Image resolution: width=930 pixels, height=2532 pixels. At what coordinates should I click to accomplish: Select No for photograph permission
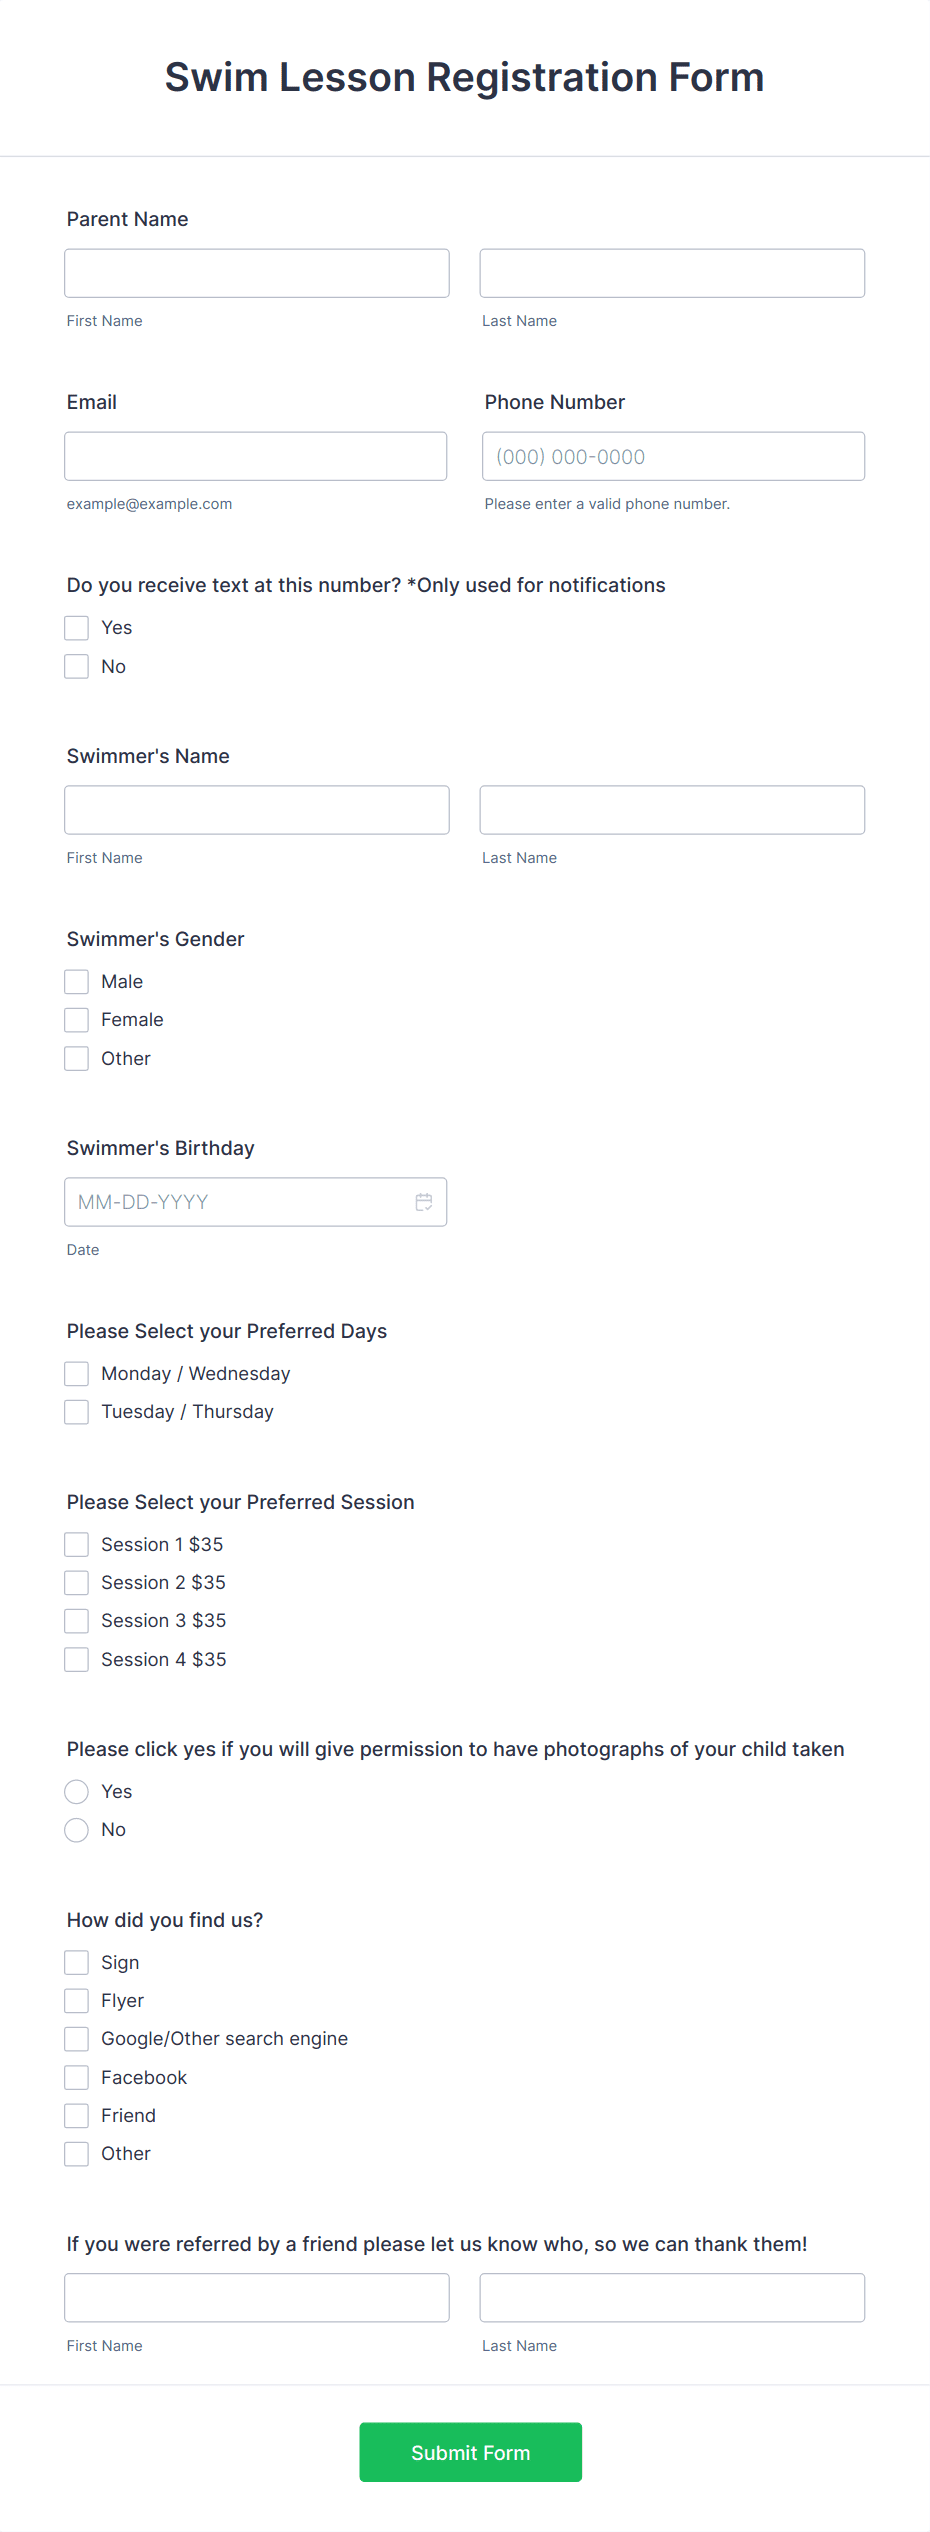coord(76,1829)
